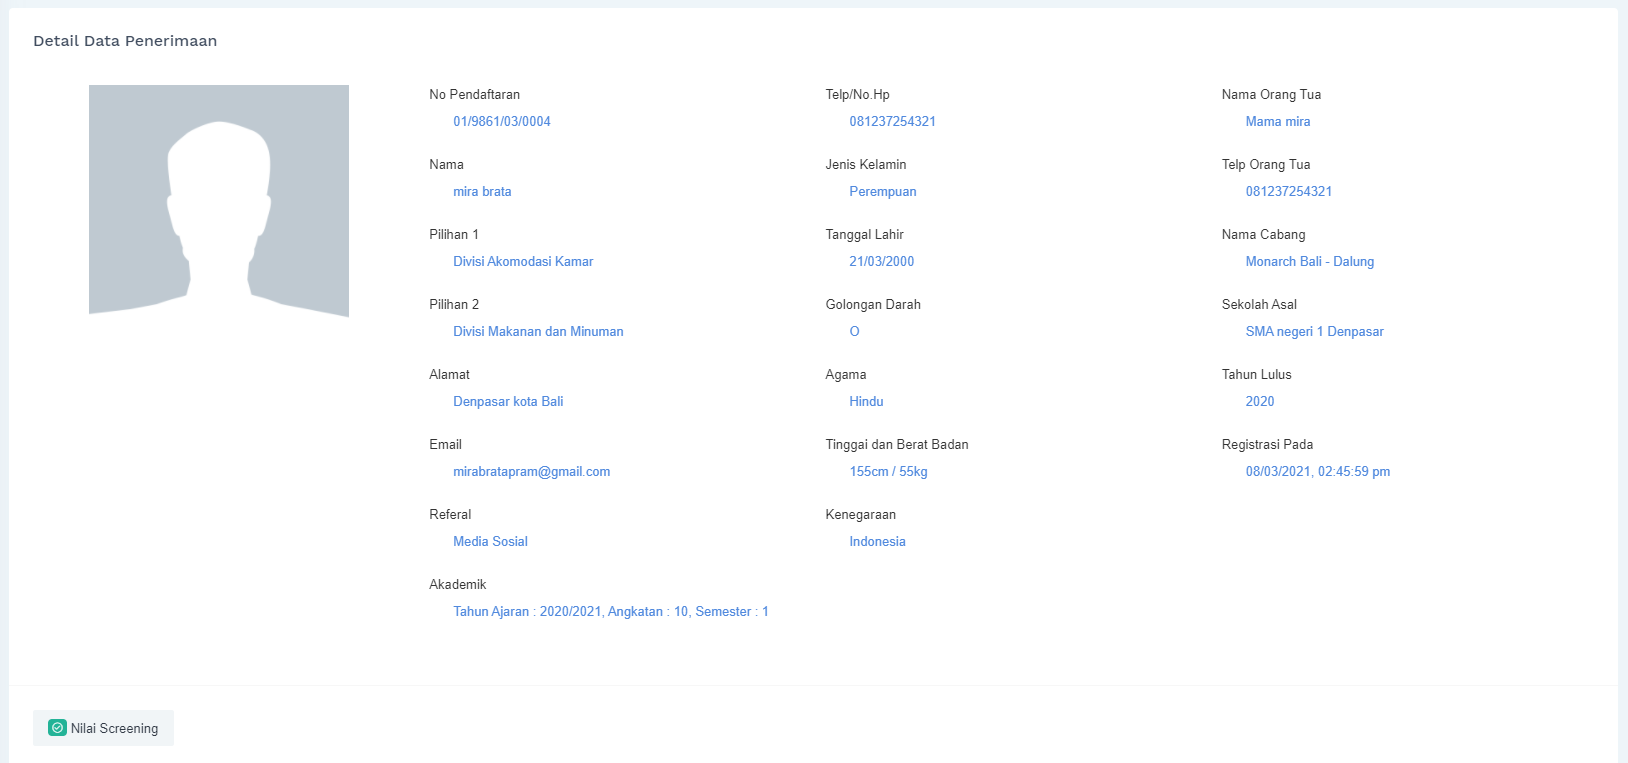Click the applicant profile photo placeholder
The height and width of the screenshot is (763, 1628).
pyautogui.click(x=219, y=201)
